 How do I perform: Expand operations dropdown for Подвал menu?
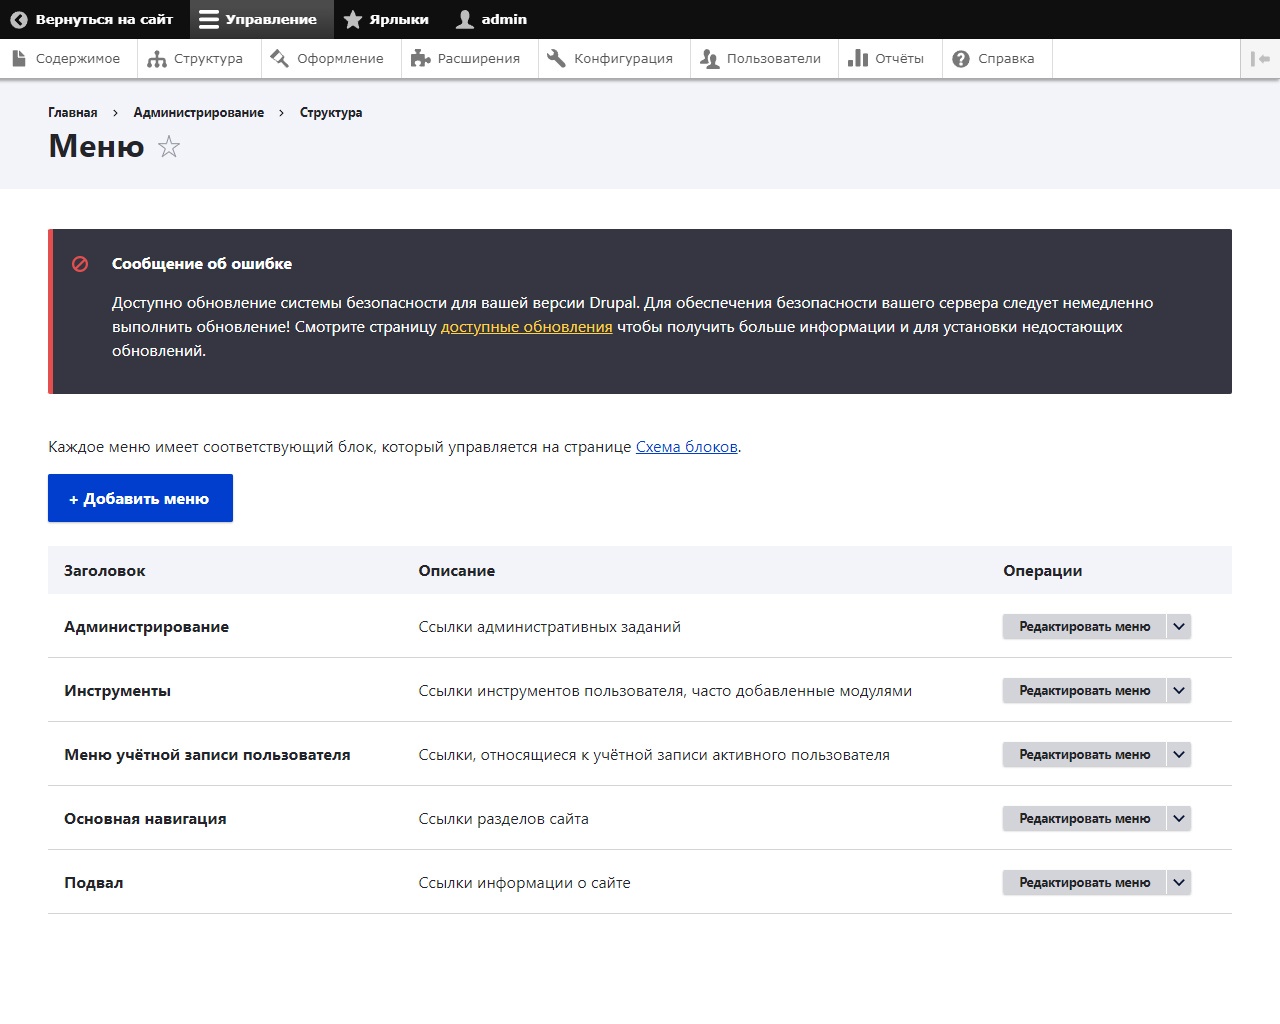(1179, 883)
